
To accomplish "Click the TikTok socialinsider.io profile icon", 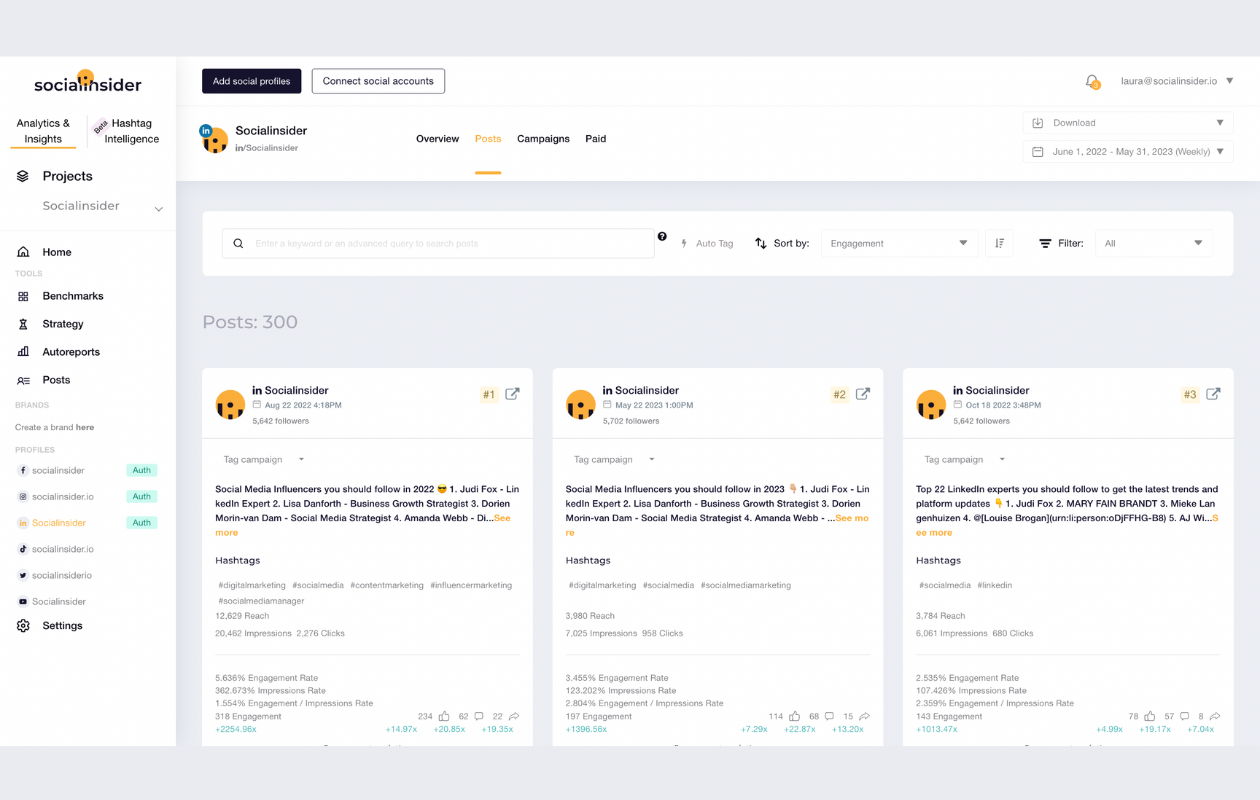I will 23,549.
